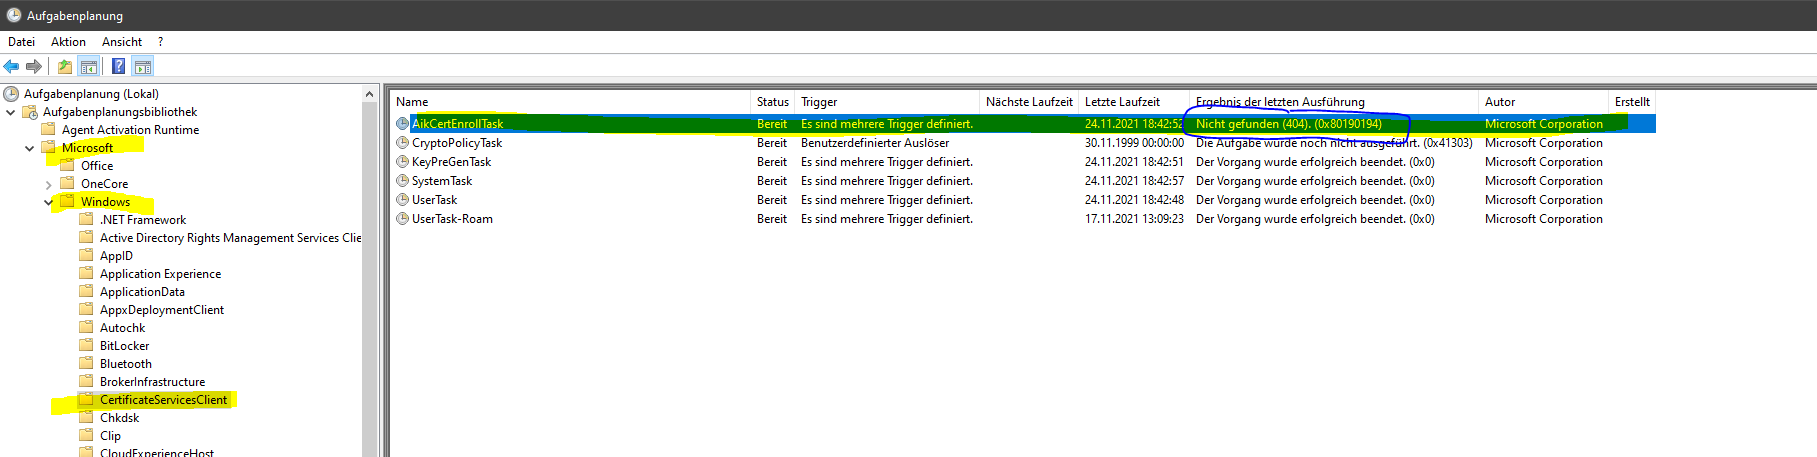This screenshot has height=457, width=1817.
Task: Click the '30.11.1999 00:00:00' last run cell
Action: [x=1134, y=143]
